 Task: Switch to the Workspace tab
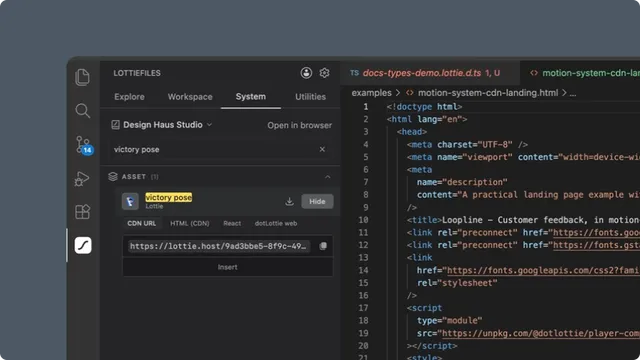tap(190, 97)
